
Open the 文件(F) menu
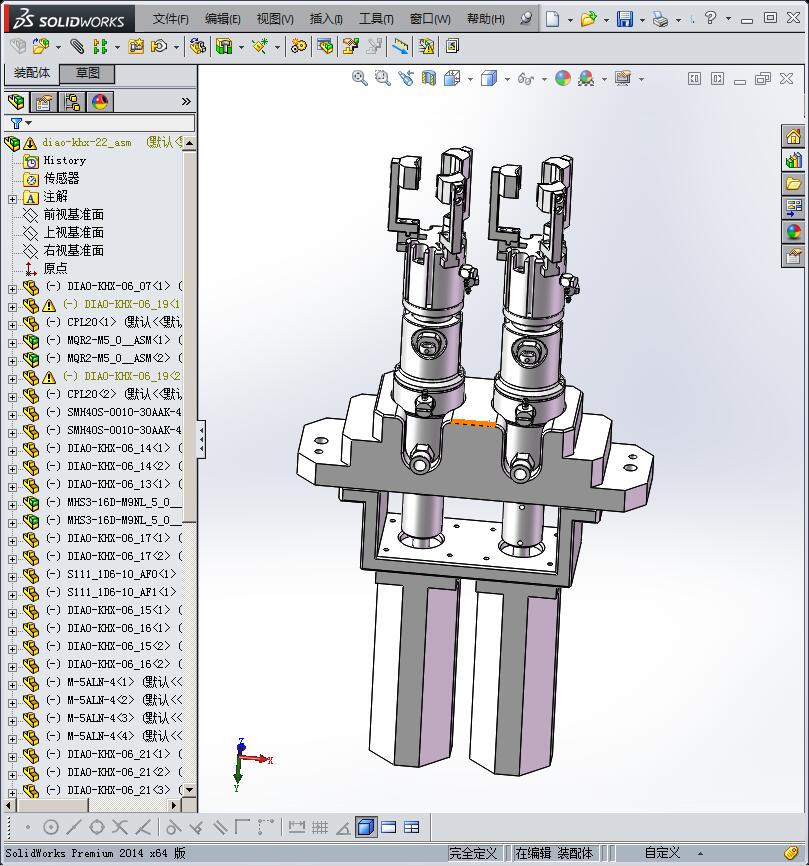tap(170, 19)
